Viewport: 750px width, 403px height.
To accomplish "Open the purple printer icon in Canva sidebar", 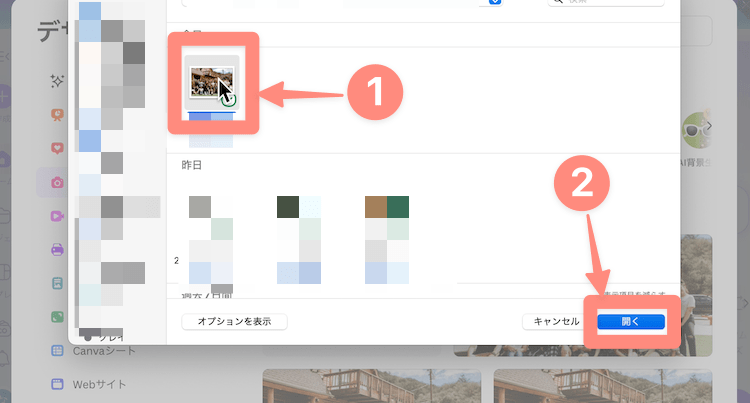I will [57, 250].
